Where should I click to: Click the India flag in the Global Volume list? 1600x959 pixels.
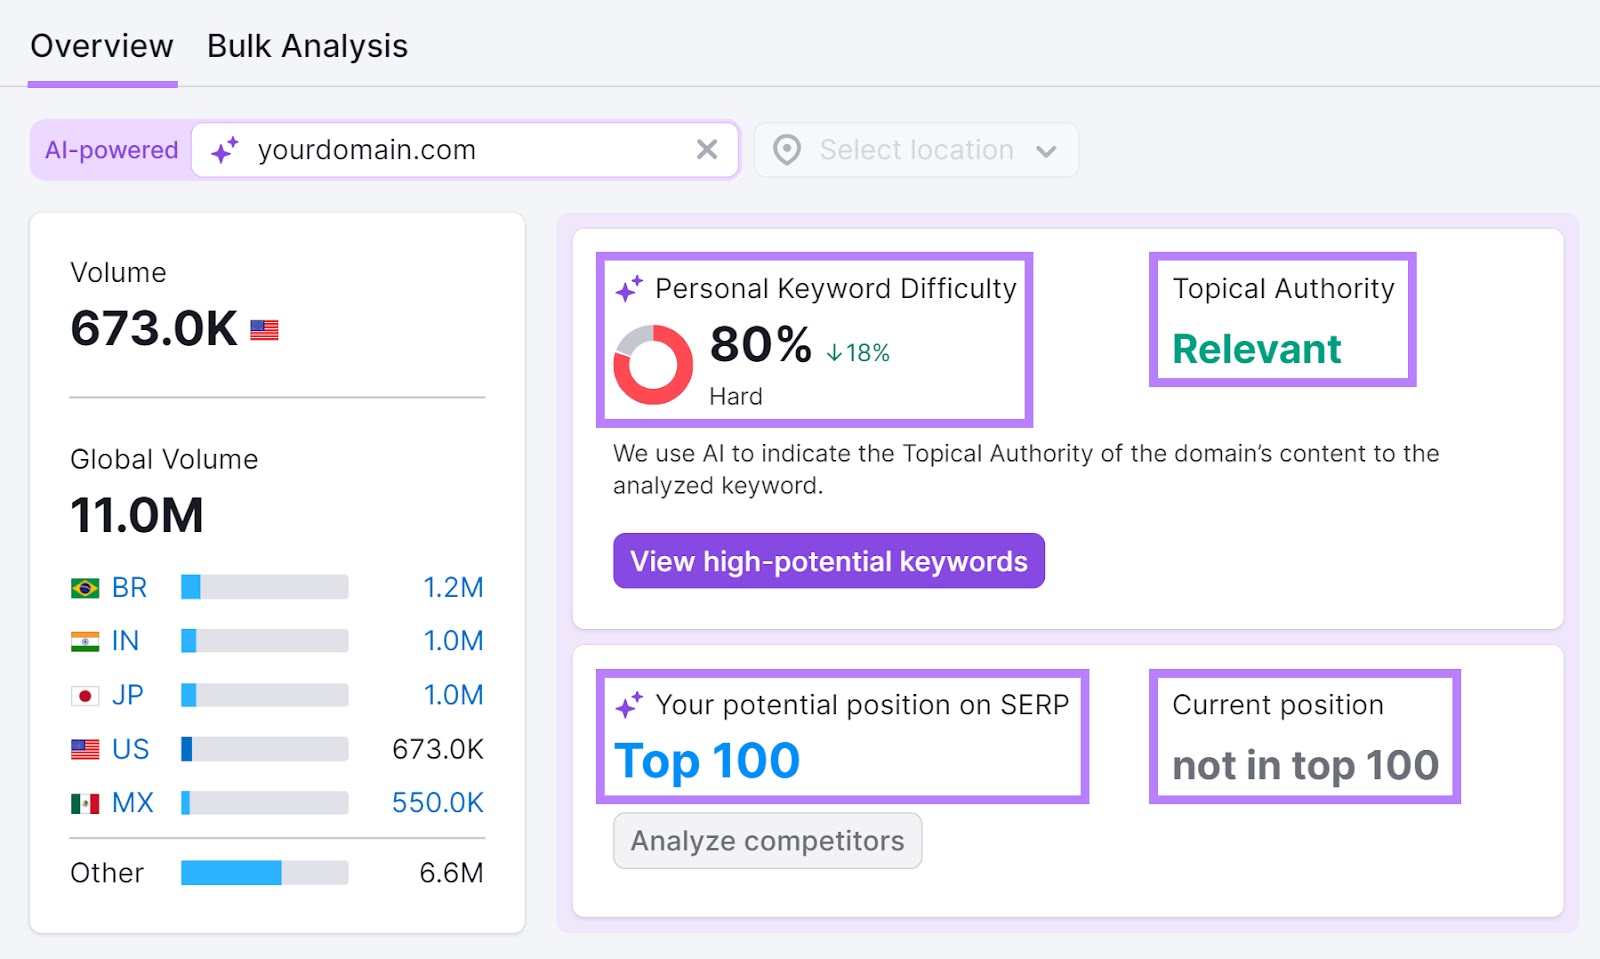84,640
